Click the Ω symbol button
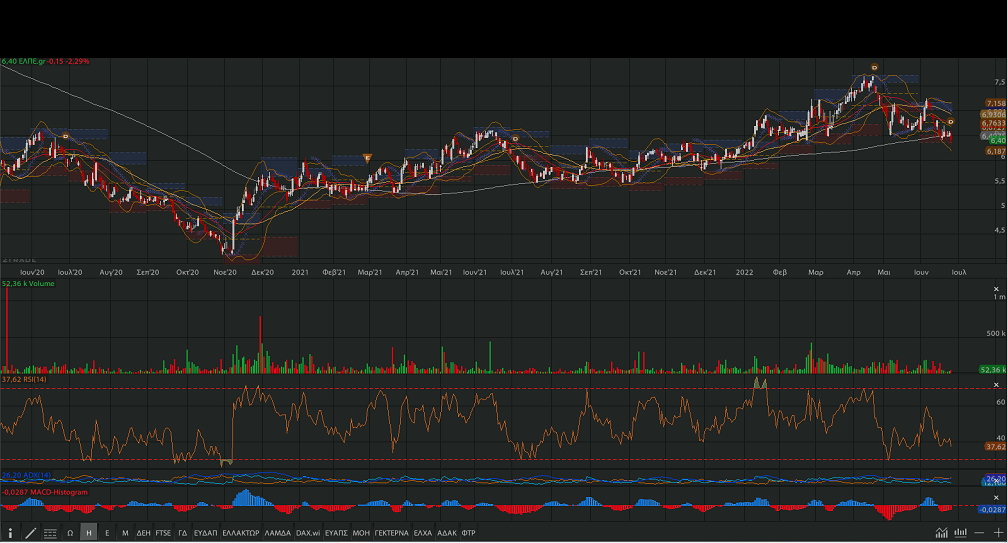Viewport: 1007px width, 543px height. tap(70, 533)
